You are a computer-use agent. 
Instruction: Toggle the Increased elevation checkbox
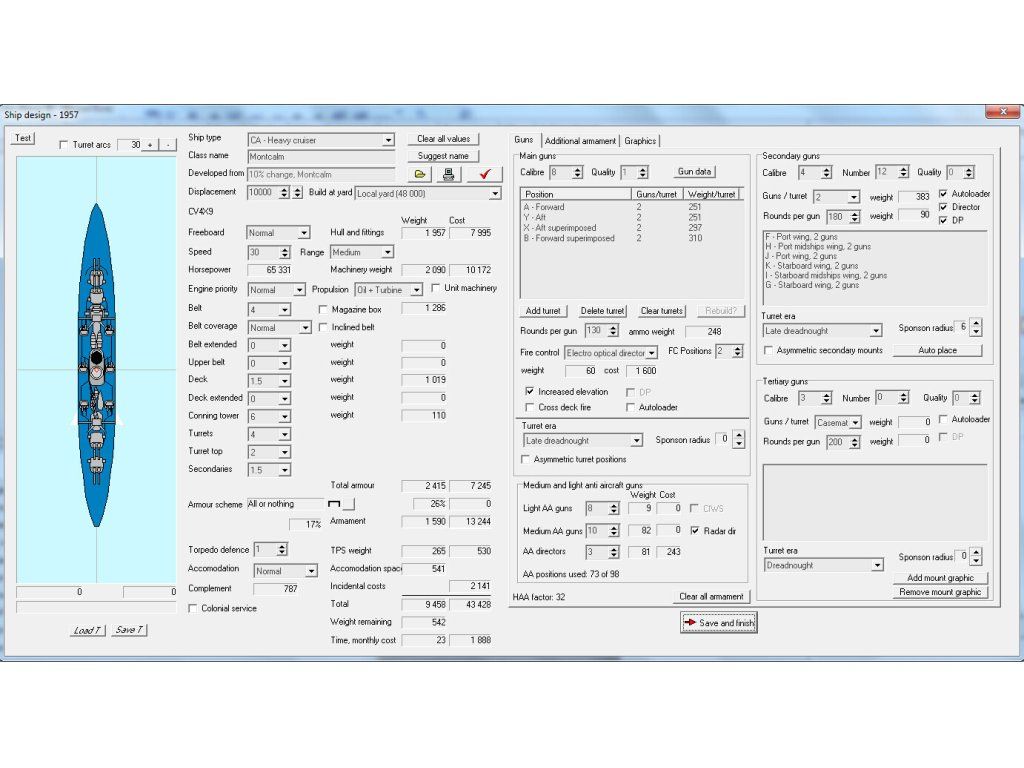530,392
